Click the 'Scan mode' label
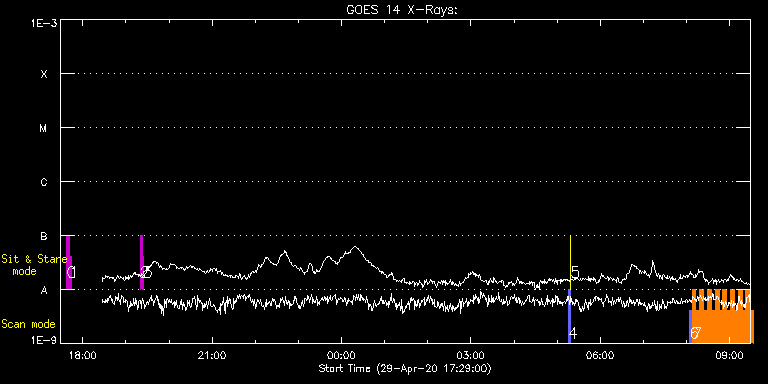768x384 pixels. (x=28, y=324)
